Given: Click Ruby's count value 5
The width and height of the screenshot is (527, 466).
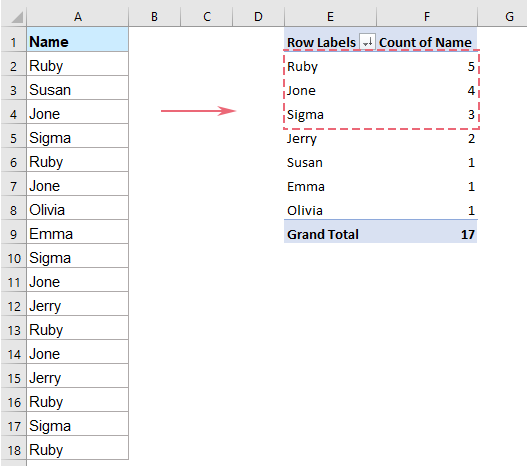Looking at the screenshot, I should [471, 67].
